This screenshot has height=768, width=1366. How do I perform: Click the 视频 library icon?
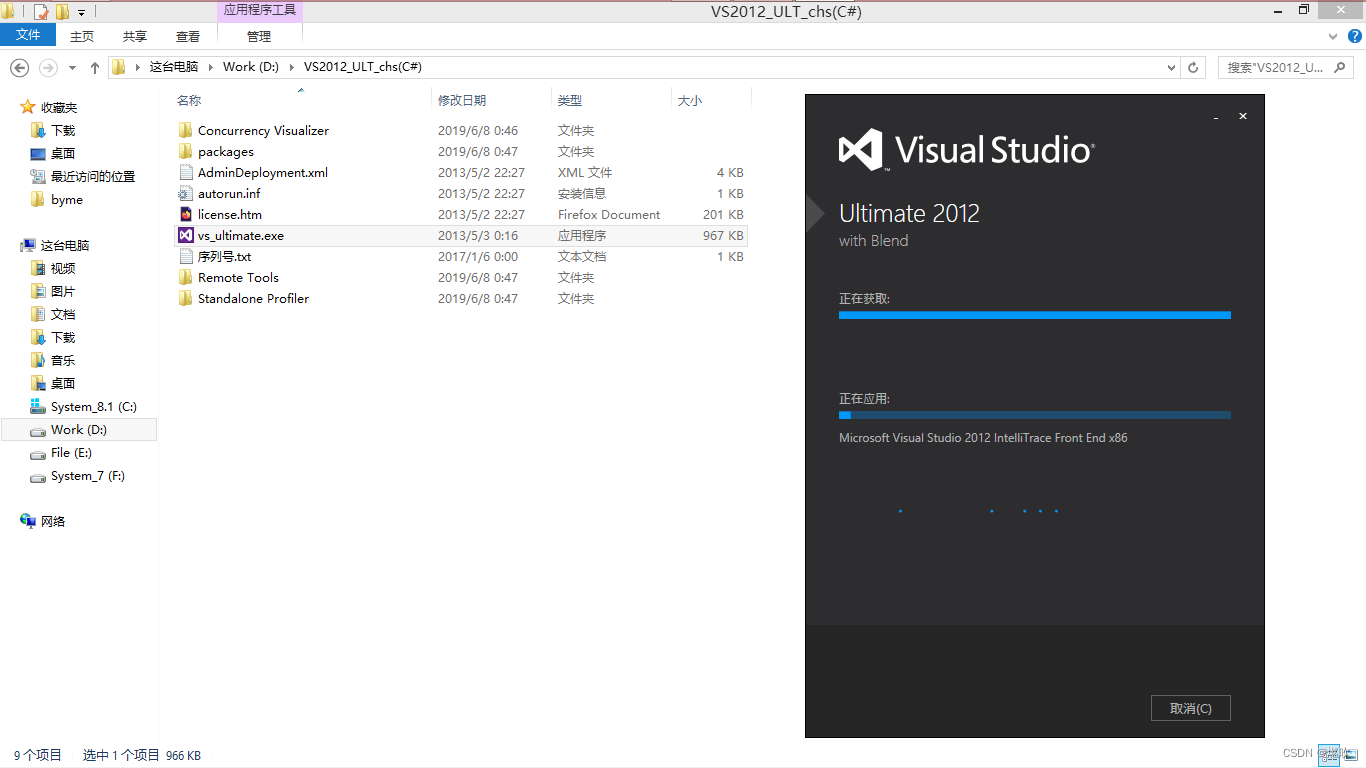(x=38, y=268)
